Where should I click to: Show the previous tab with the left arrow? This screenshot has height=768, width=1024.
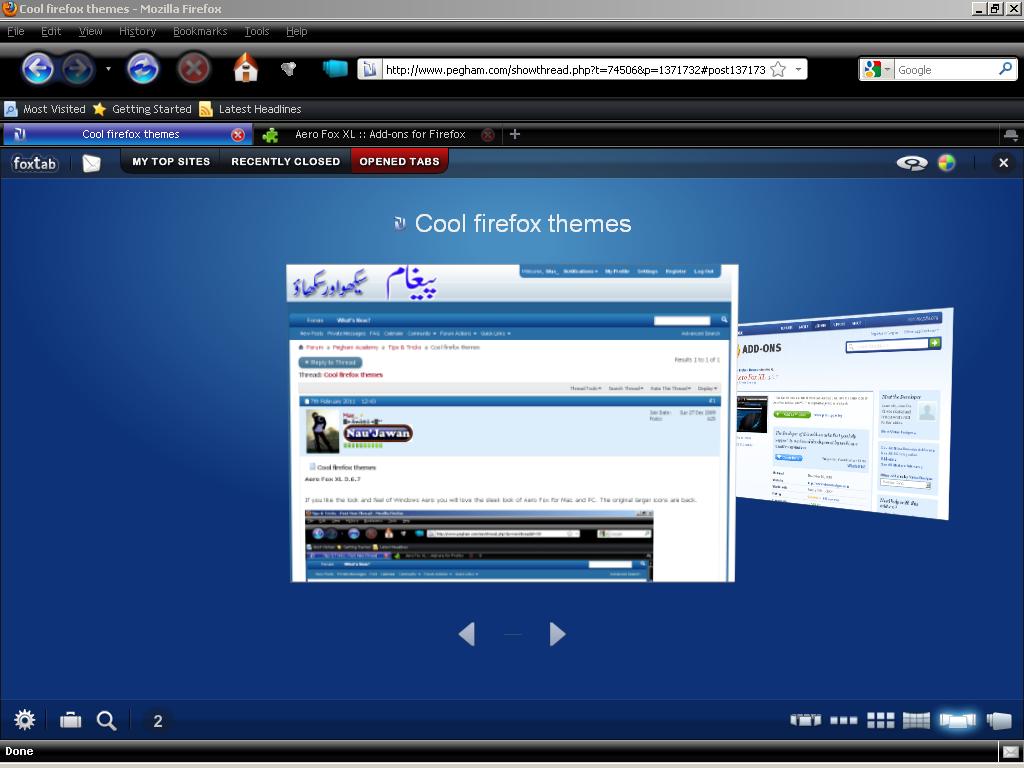[x=467, y=633]
